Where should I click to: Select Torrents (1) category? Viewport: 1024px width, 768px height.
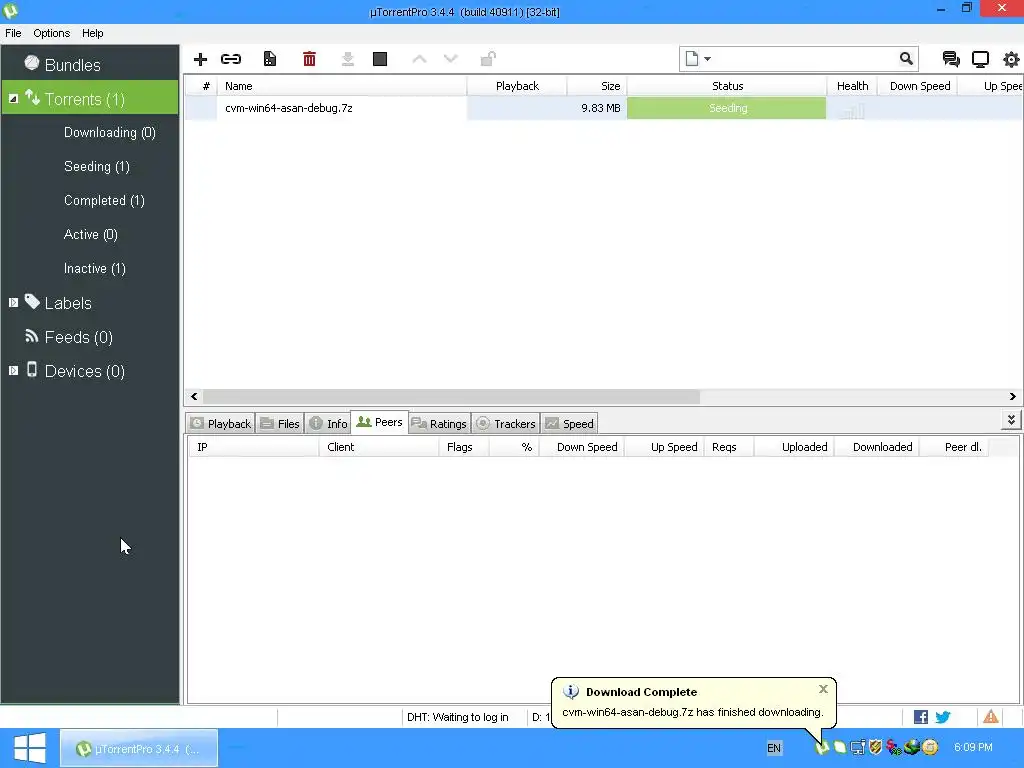(90, 97)
